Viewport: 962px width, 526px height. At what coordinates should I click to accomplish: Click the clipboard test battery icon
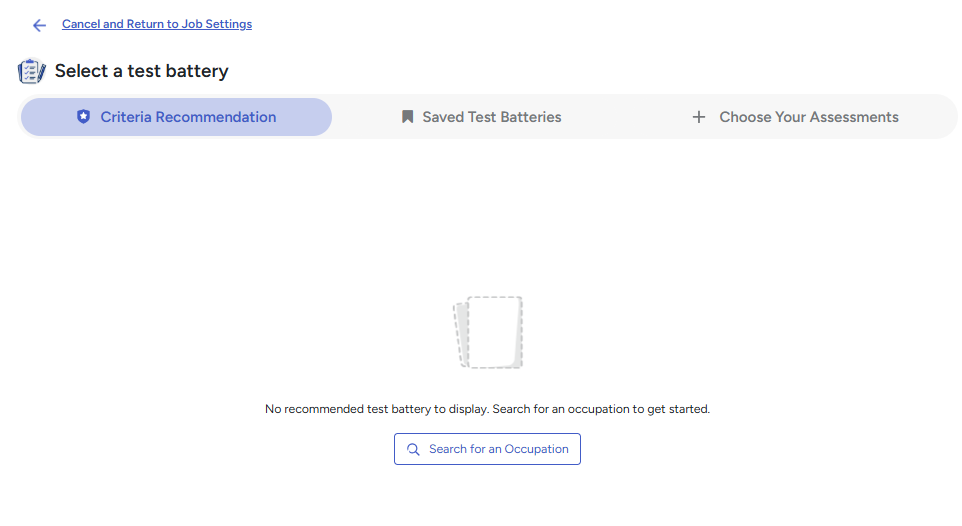click(31, 71)
